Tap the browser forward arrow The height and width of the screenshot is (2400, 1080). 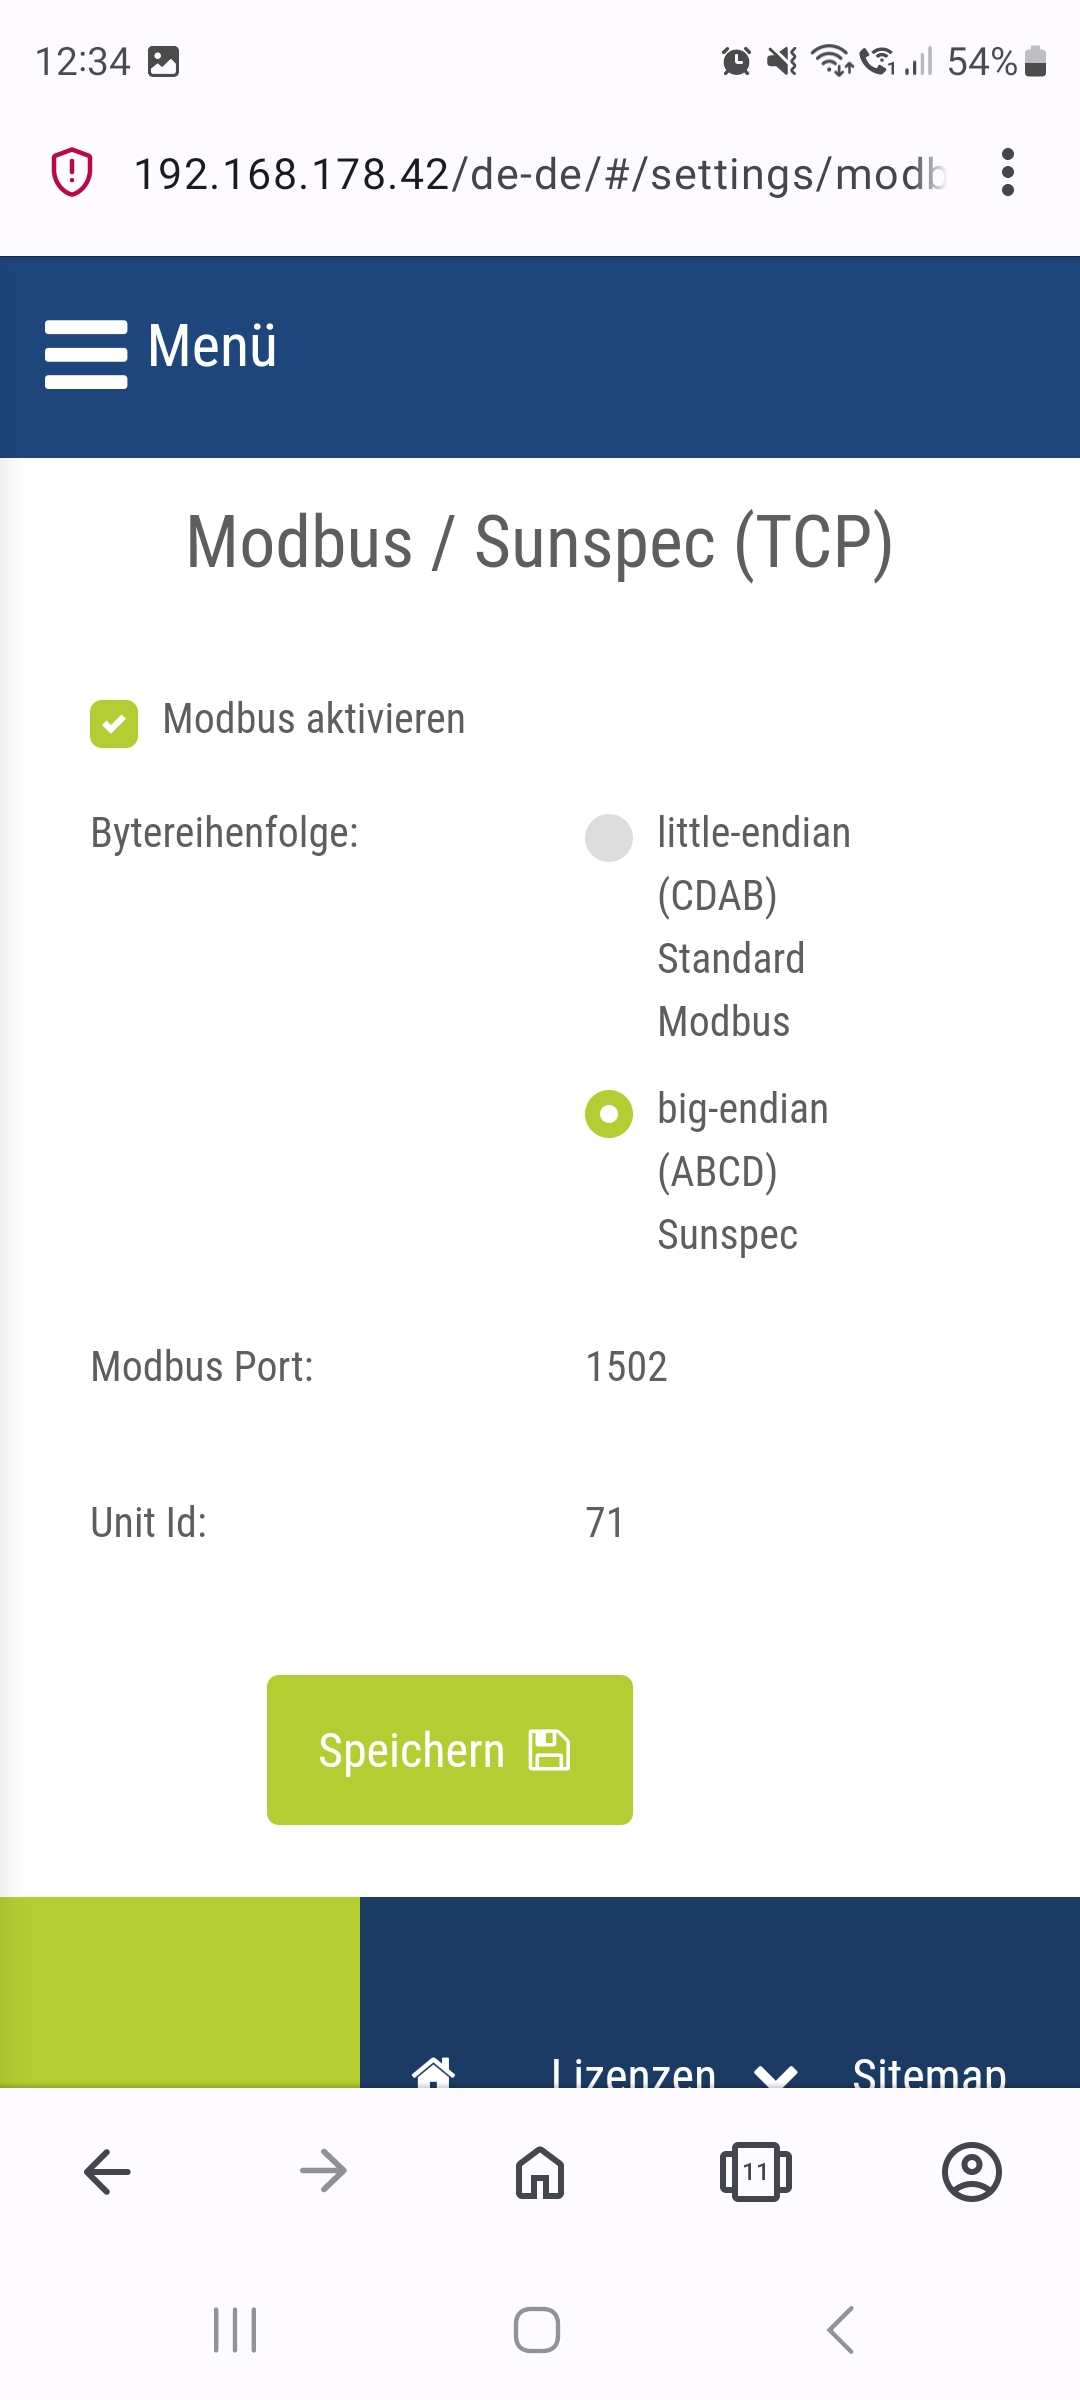coord(323,2172)
